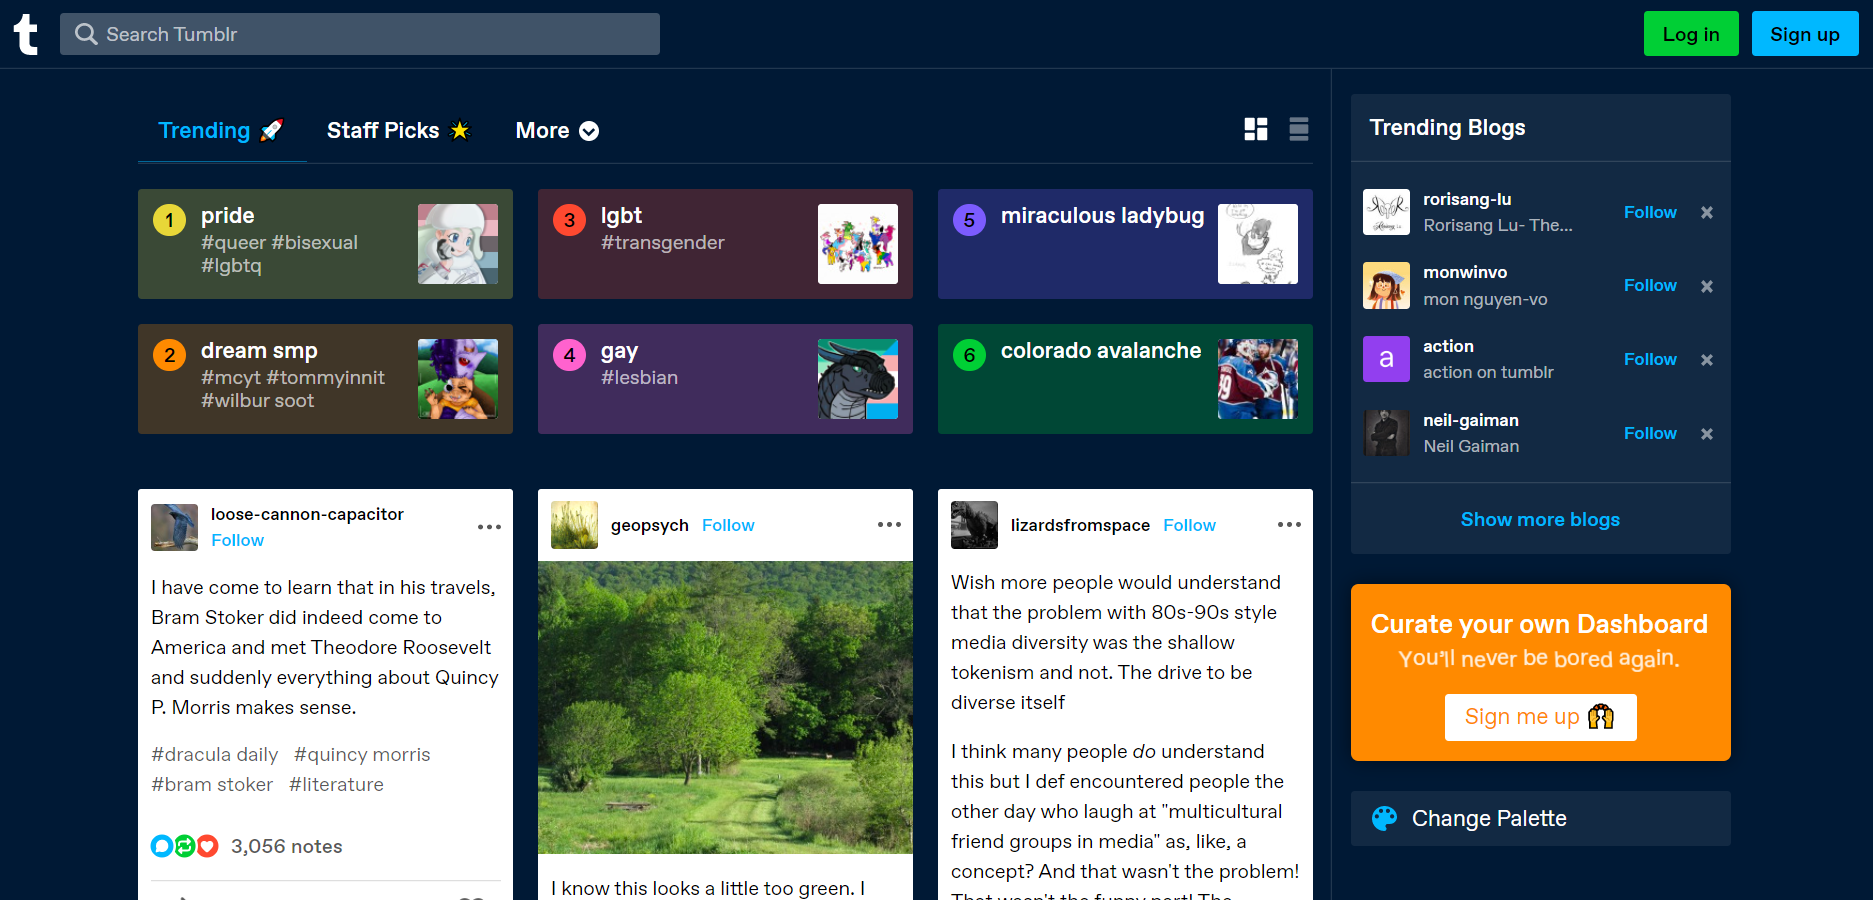Follow loose-cannon-capacitor from the post
This screenshot has height=900, width=1873.
coord(237,540)
